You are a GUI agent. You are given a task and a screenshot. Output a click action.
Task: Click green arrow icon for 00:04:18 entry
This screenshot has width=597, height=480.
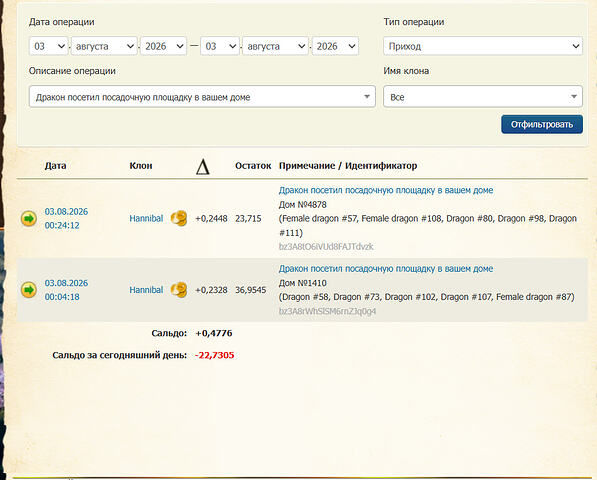tap(29, 290)
